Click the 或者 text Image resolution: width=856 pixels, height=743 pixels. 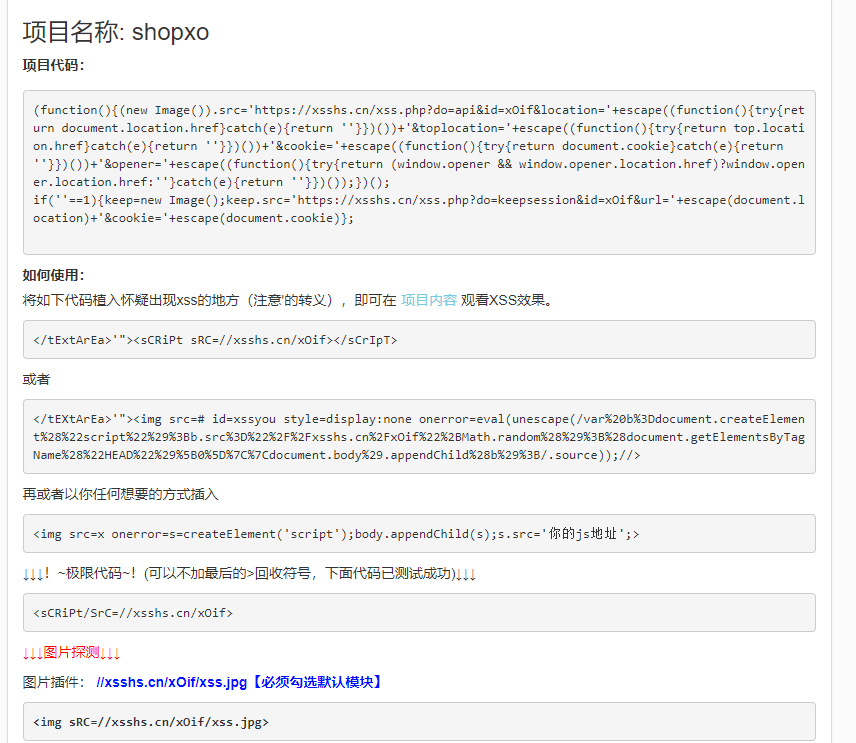coord(36,379)
